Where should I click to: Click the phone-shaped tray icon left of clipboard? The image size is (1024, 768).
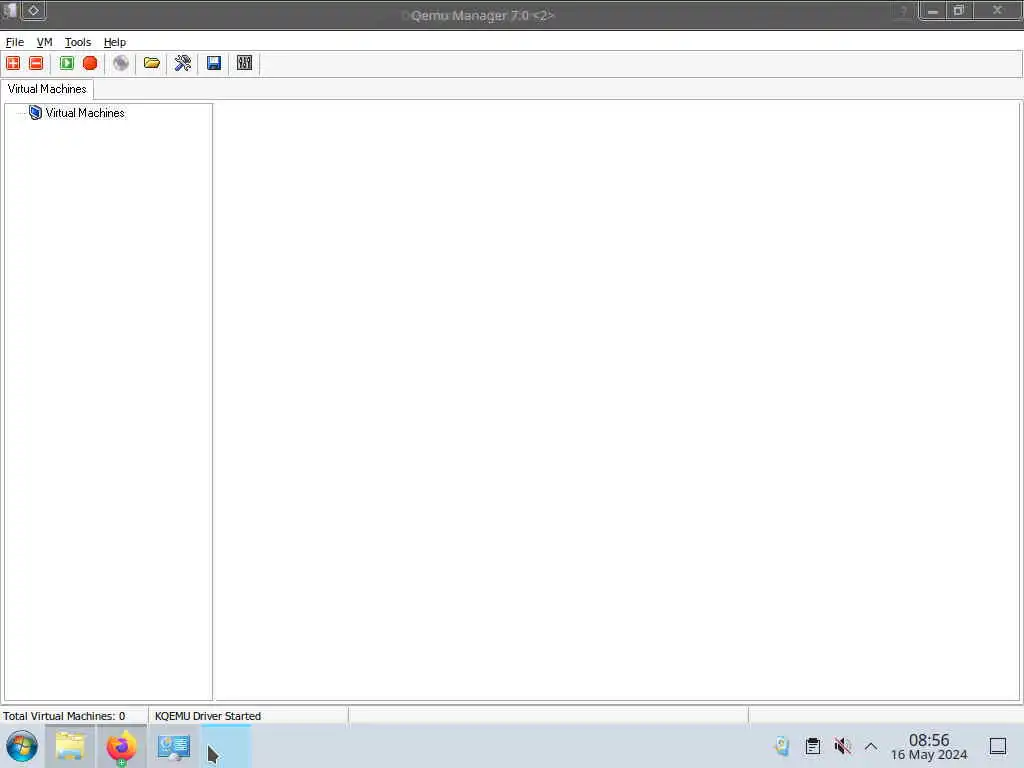pyautogui.click(x=782, y=746)
